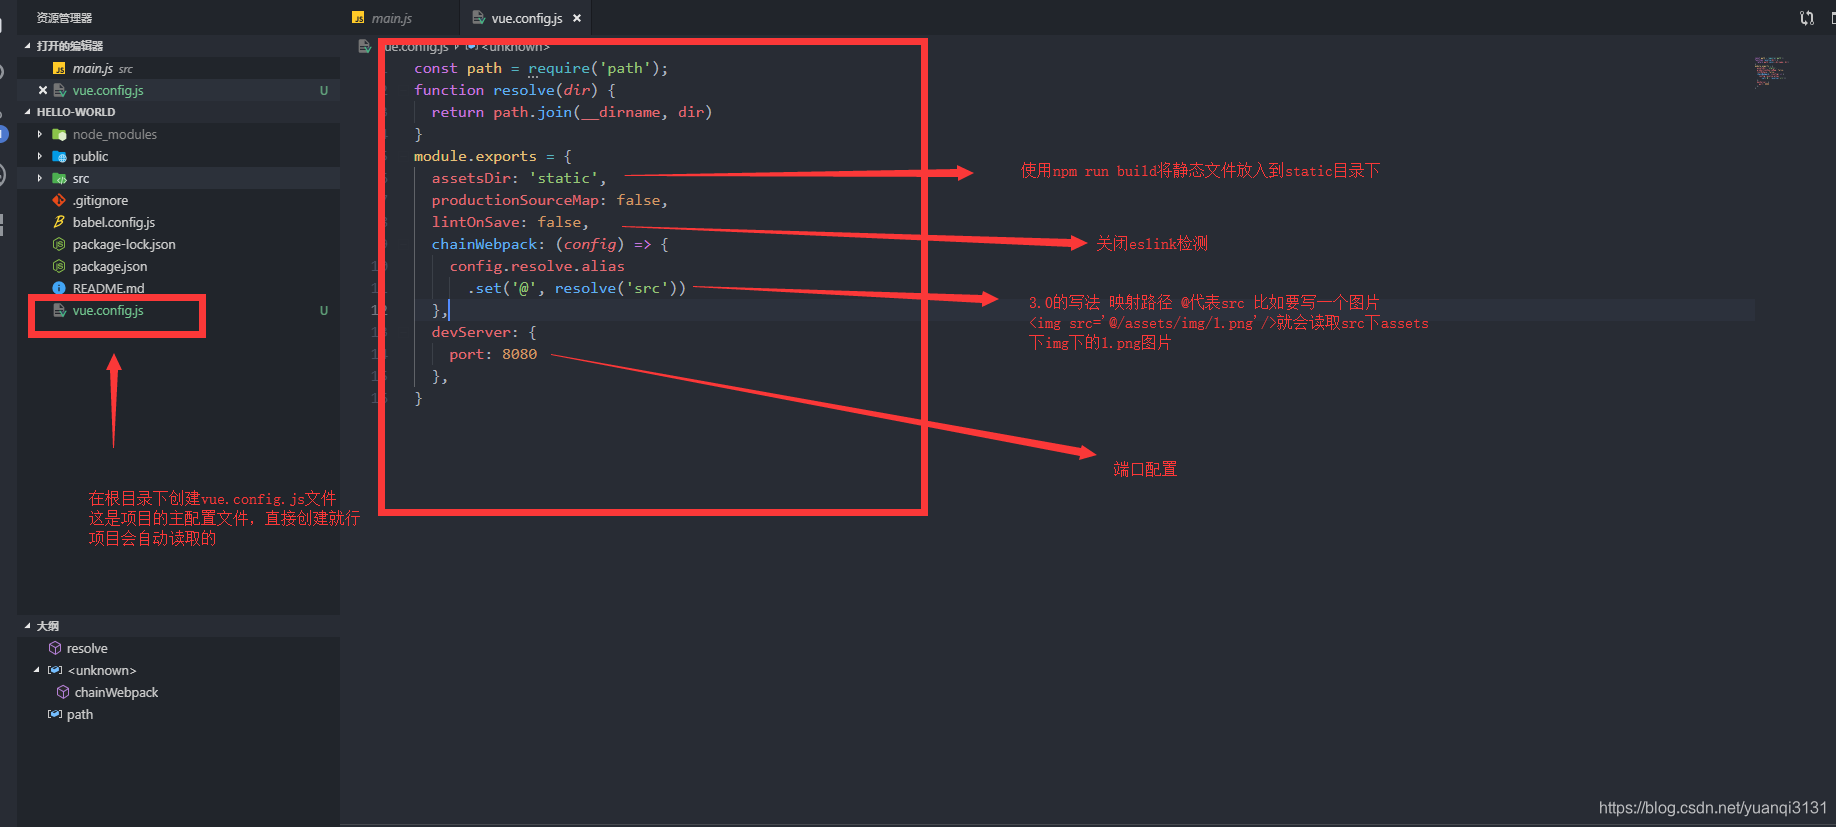
Task: Click the line function resolve(dir) {
Action: tap(515, 90)
